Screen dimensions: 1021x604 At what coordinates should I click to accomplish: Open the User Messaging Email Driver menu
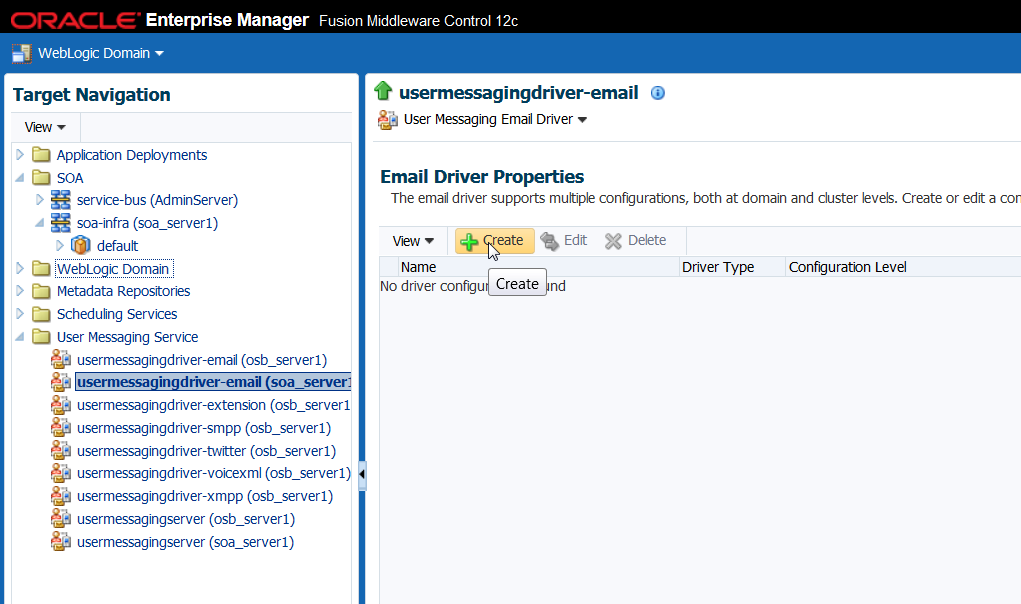(496, 120)
